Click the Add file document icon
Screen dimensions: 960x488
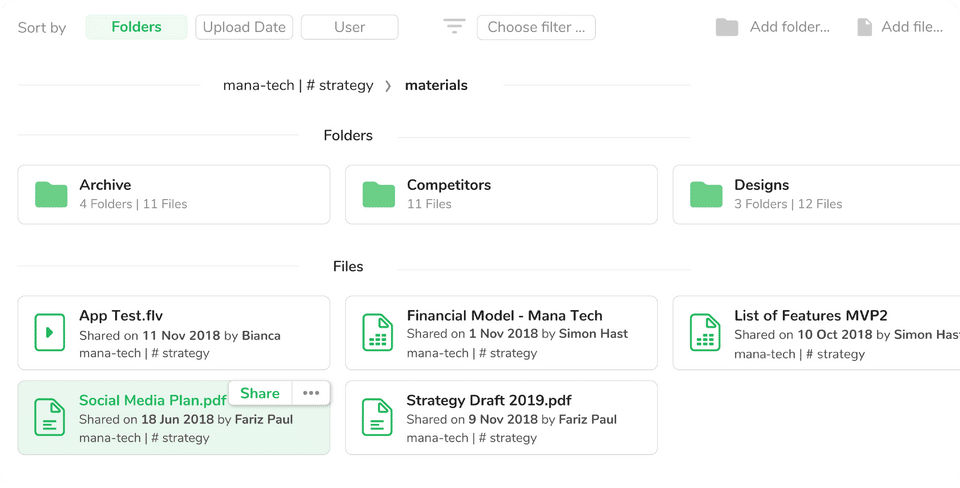click(864, 27)
